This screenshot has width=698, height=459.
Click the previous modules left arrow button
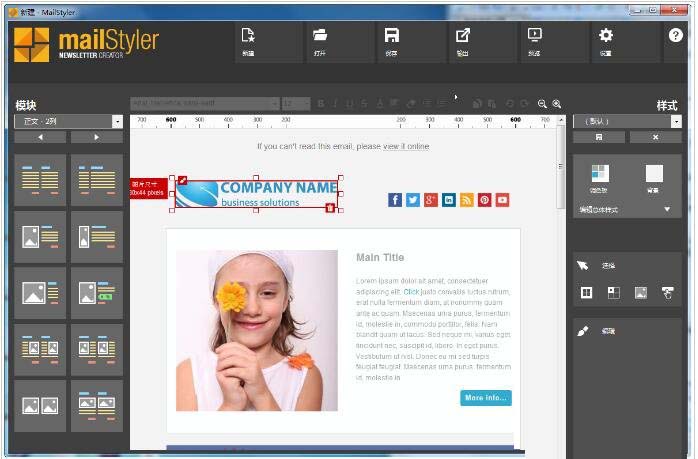(41, 137)
